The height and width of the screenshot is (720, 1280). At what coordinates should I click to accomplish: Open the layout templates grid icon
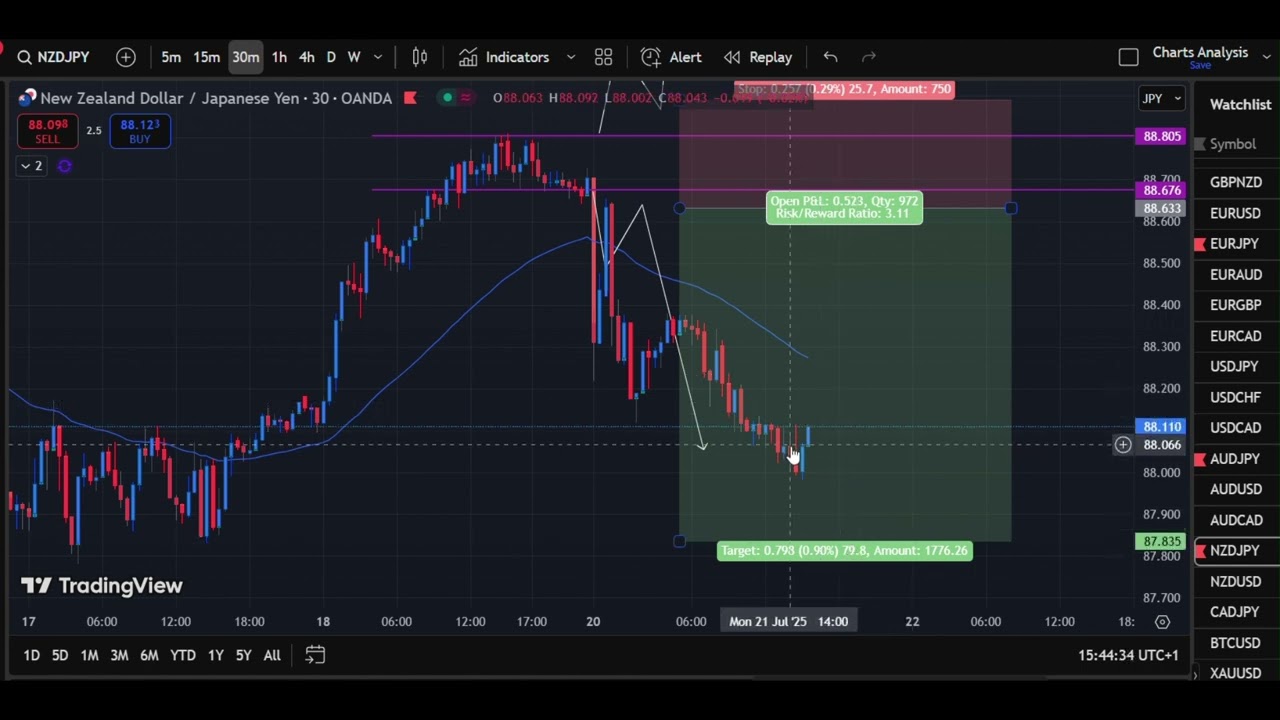tap(603, 58)
